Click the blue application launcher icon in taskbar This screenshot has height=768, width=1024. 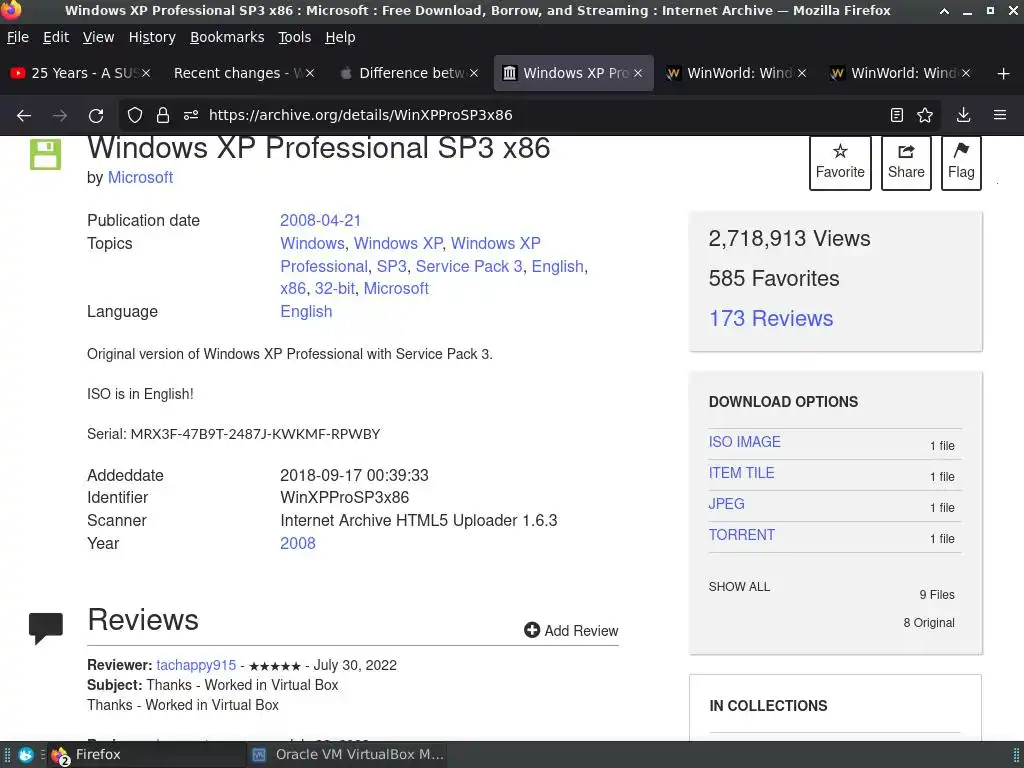(26, 755)
